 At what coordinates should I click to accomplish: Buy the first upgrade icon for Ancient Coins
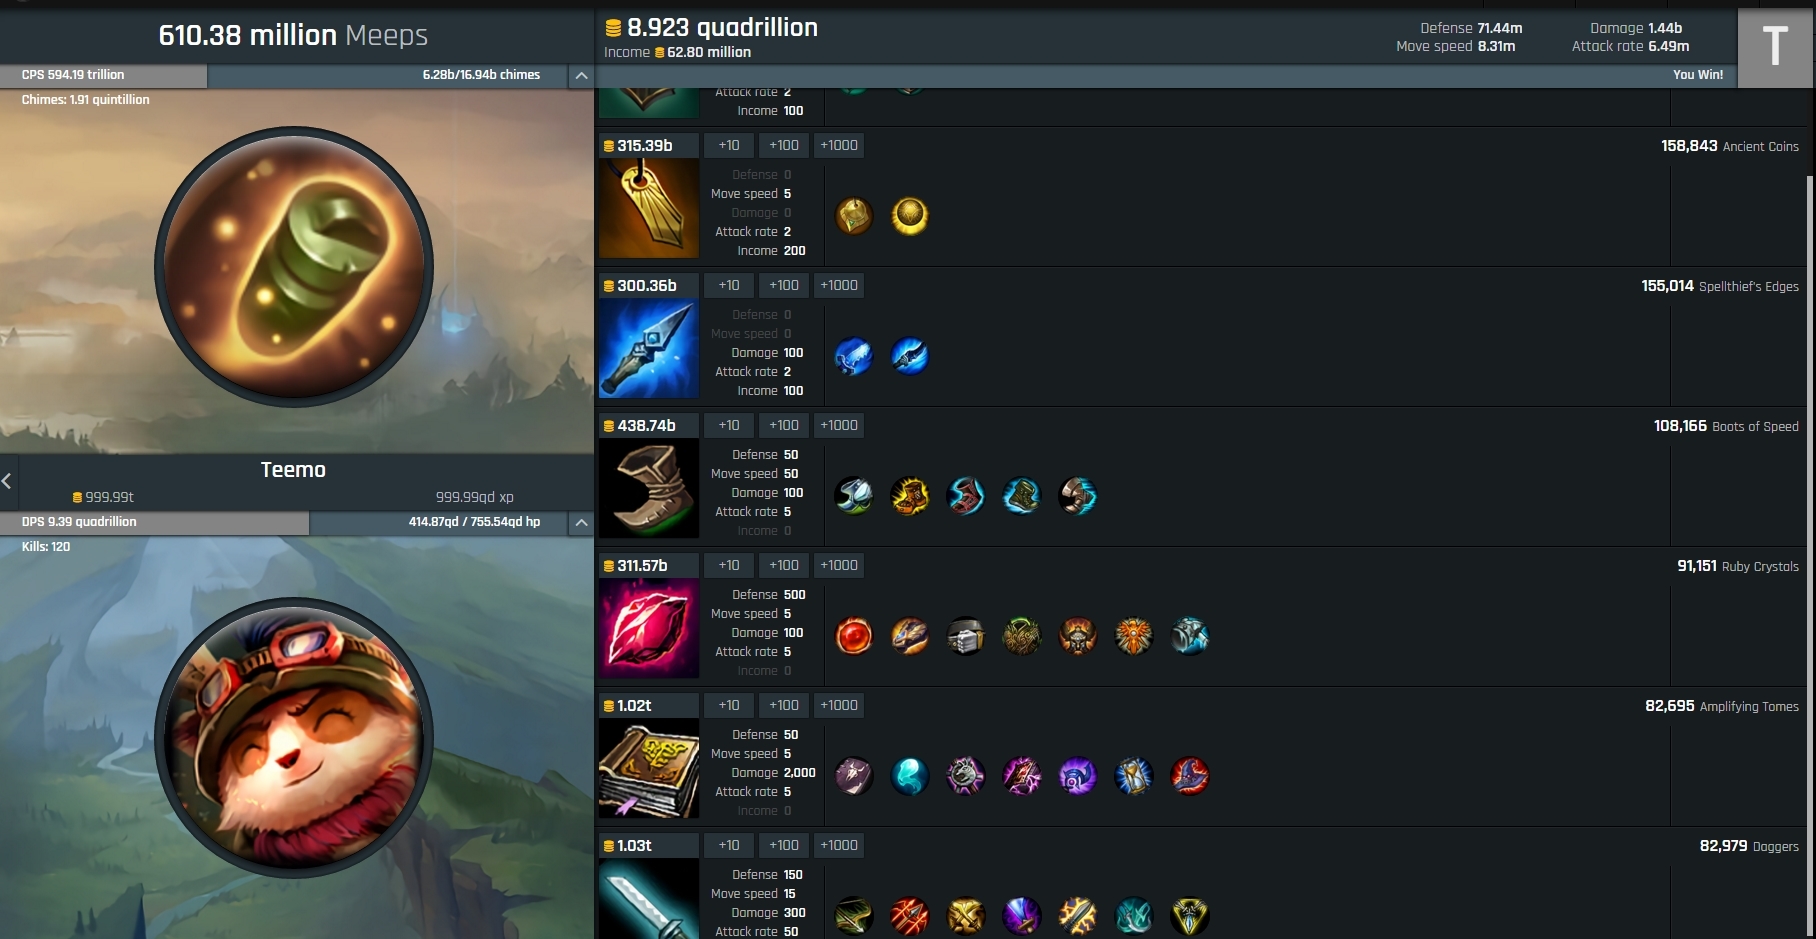point(854,216)
